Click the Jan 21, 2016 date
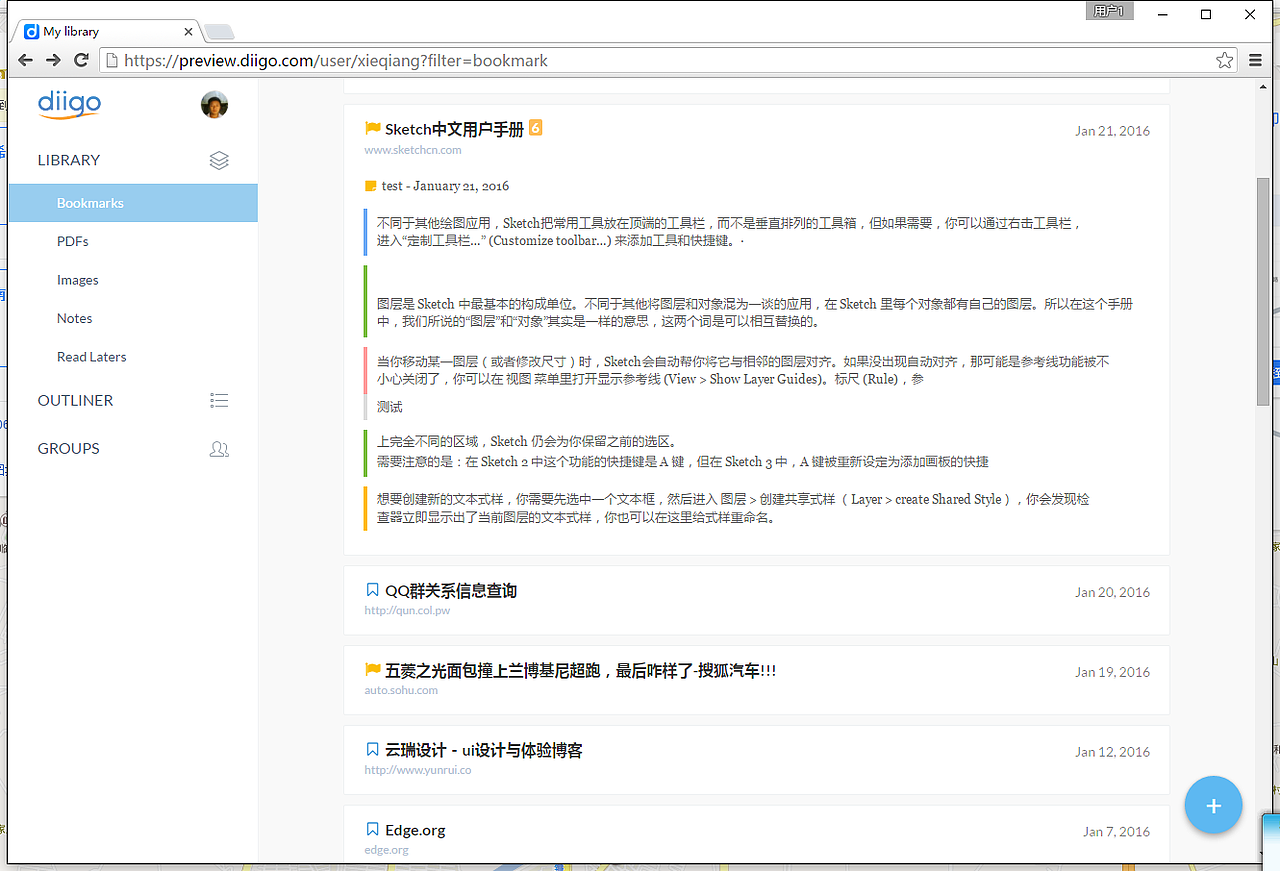Image resolution: width=1280 pixels, height=871 pixels. pos(1112,131)
